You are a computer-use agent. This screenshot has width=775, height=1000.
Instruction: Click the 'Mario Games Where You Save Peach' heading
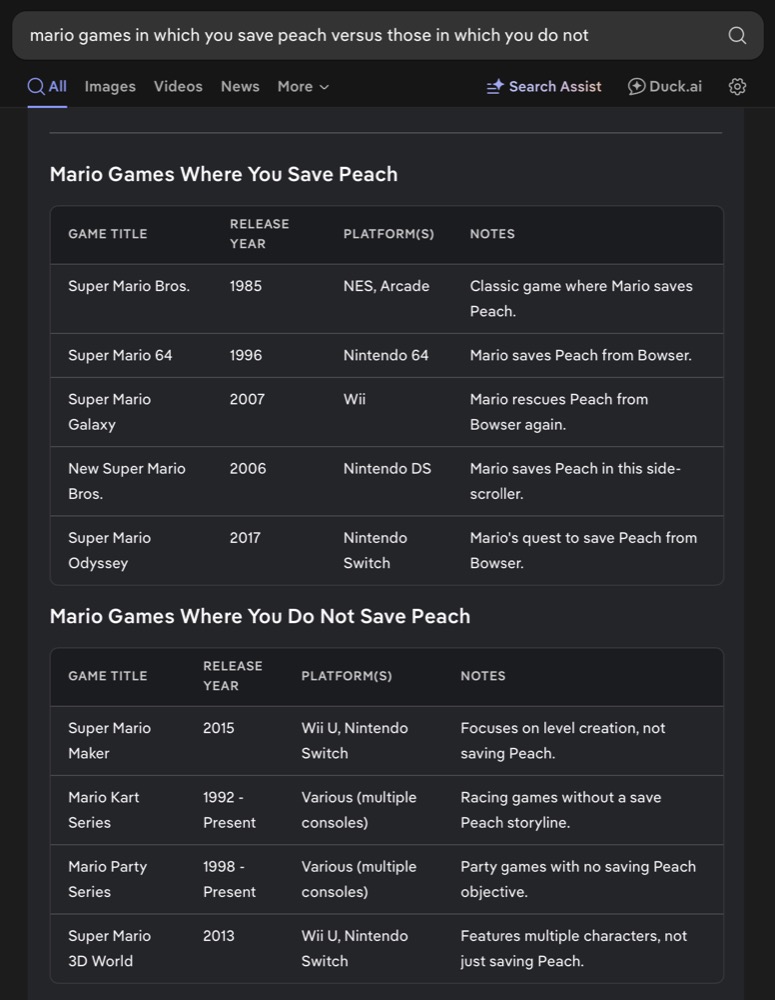[224, 174]
